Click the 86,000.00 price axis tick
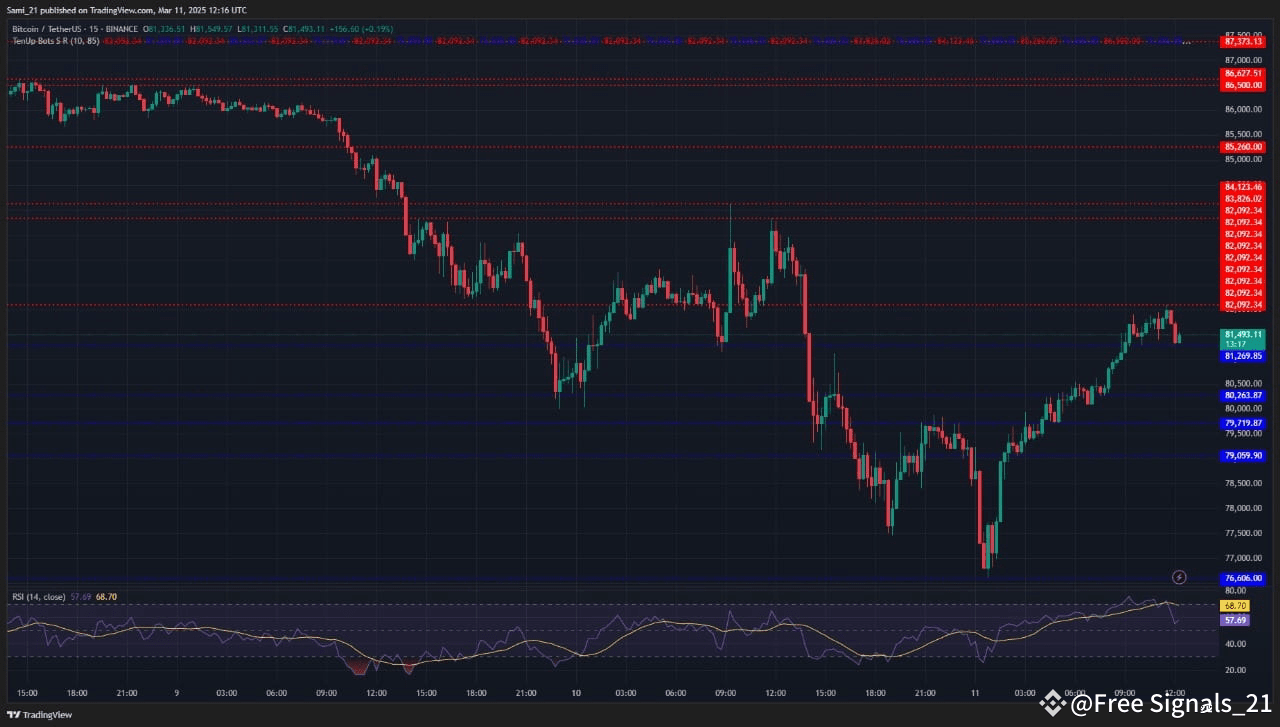Image resolution: width=1280 pixels, height=727 pixels. tap(1242, 110)
